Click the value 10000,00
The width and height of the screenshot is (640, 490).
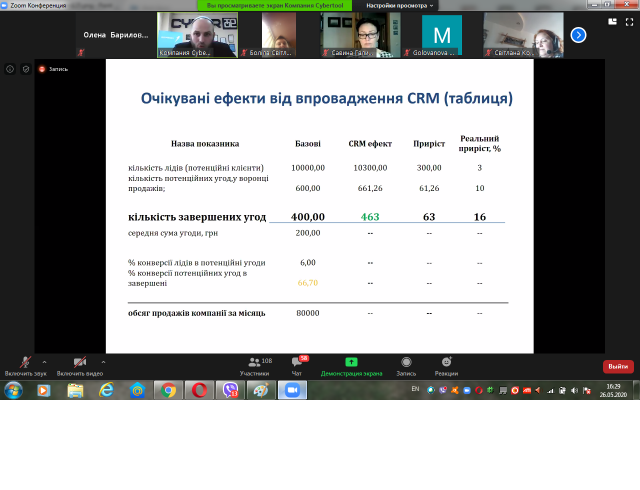[308, 168]
